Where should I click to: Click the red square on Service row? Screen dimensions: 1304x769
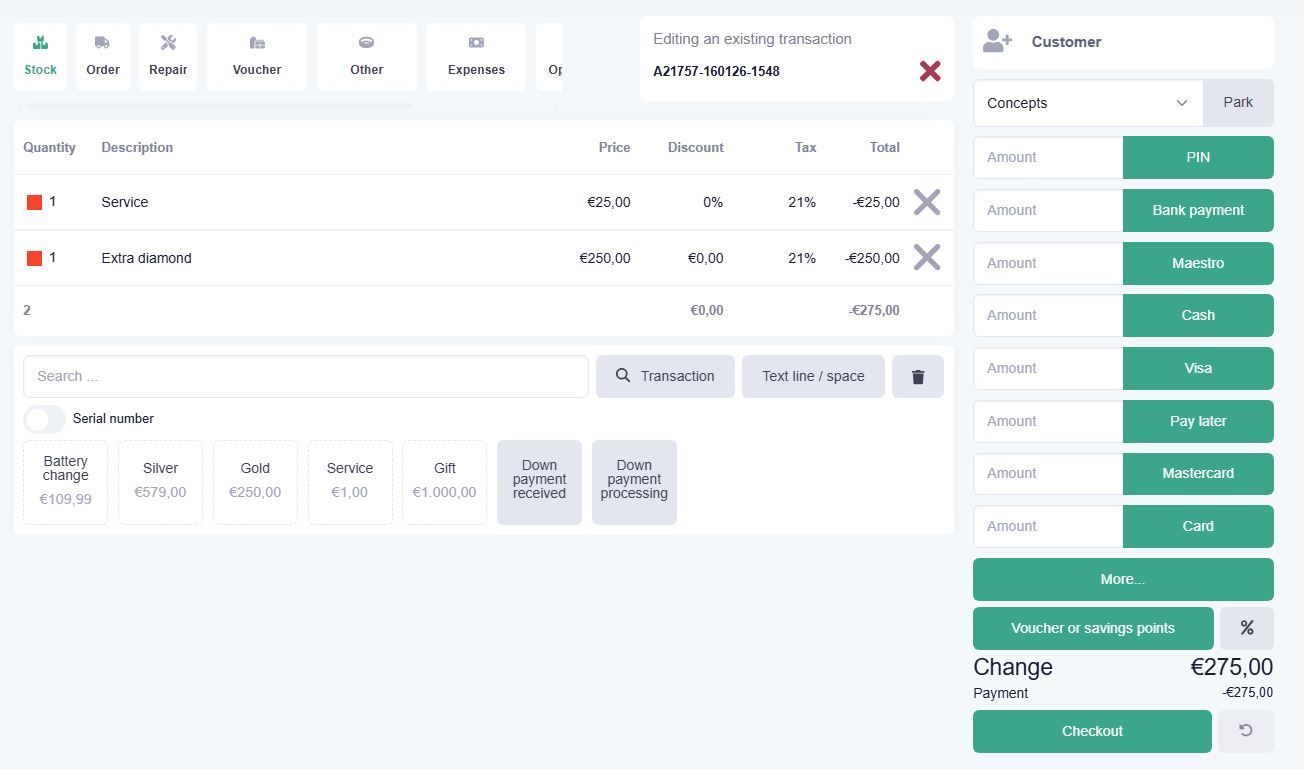pyautogui.click(x=34, y=203)
